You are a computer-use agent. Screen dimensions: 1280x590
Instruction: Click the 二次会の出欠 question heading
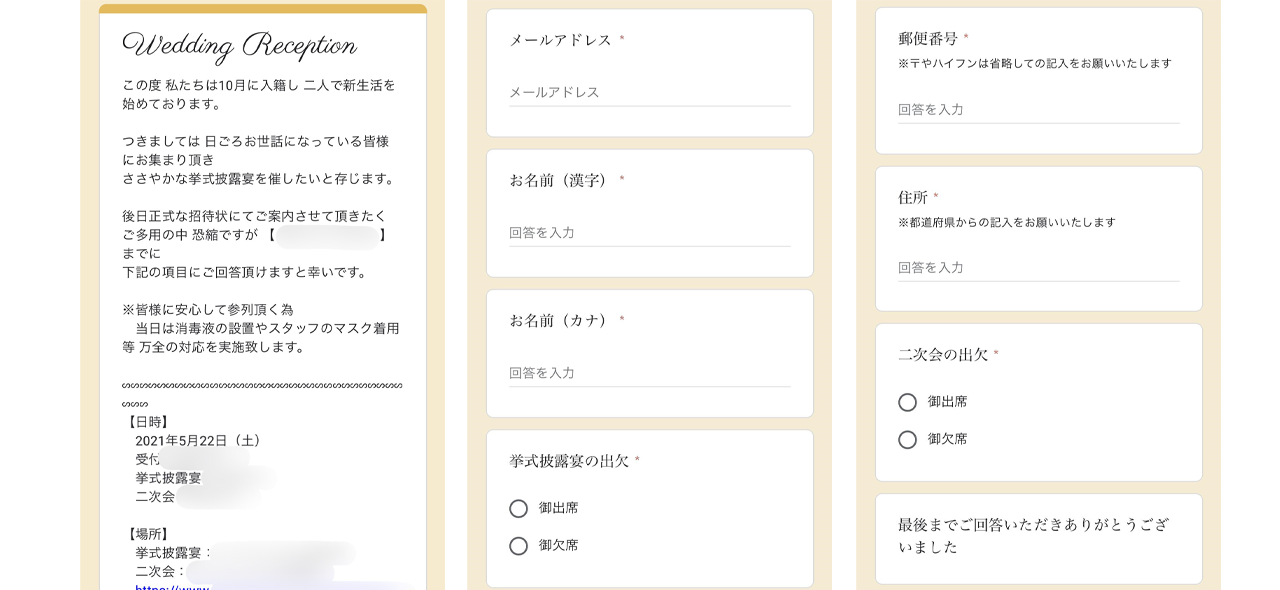pos(943,355)
